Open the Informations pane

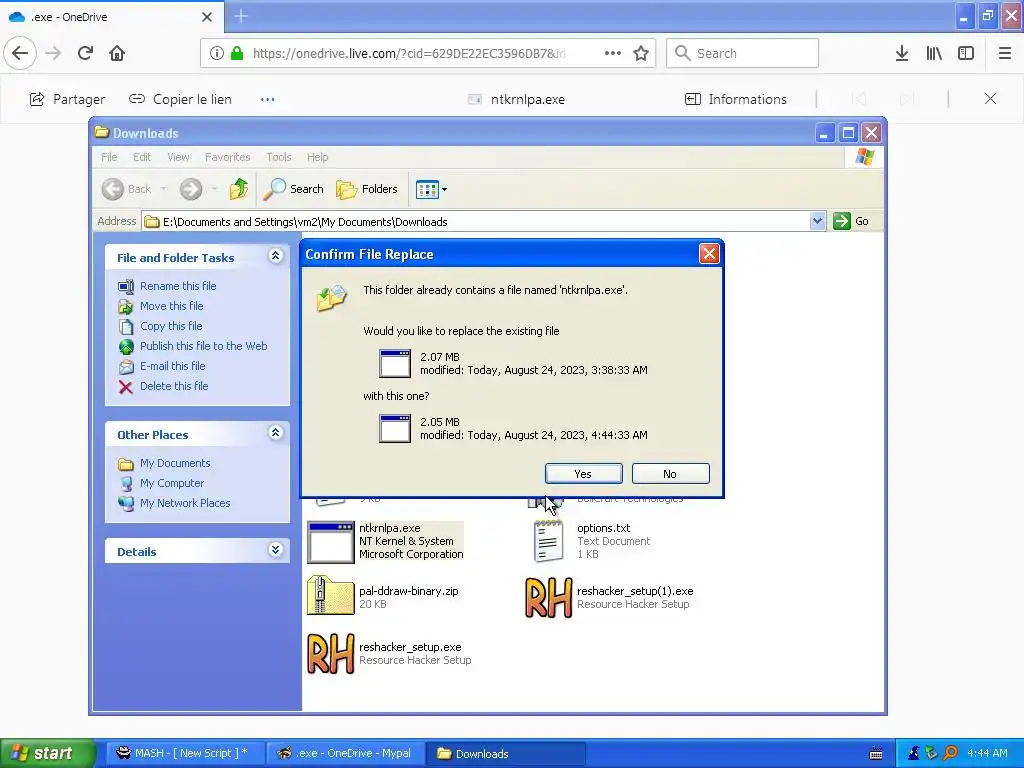(x=735, y=99)
